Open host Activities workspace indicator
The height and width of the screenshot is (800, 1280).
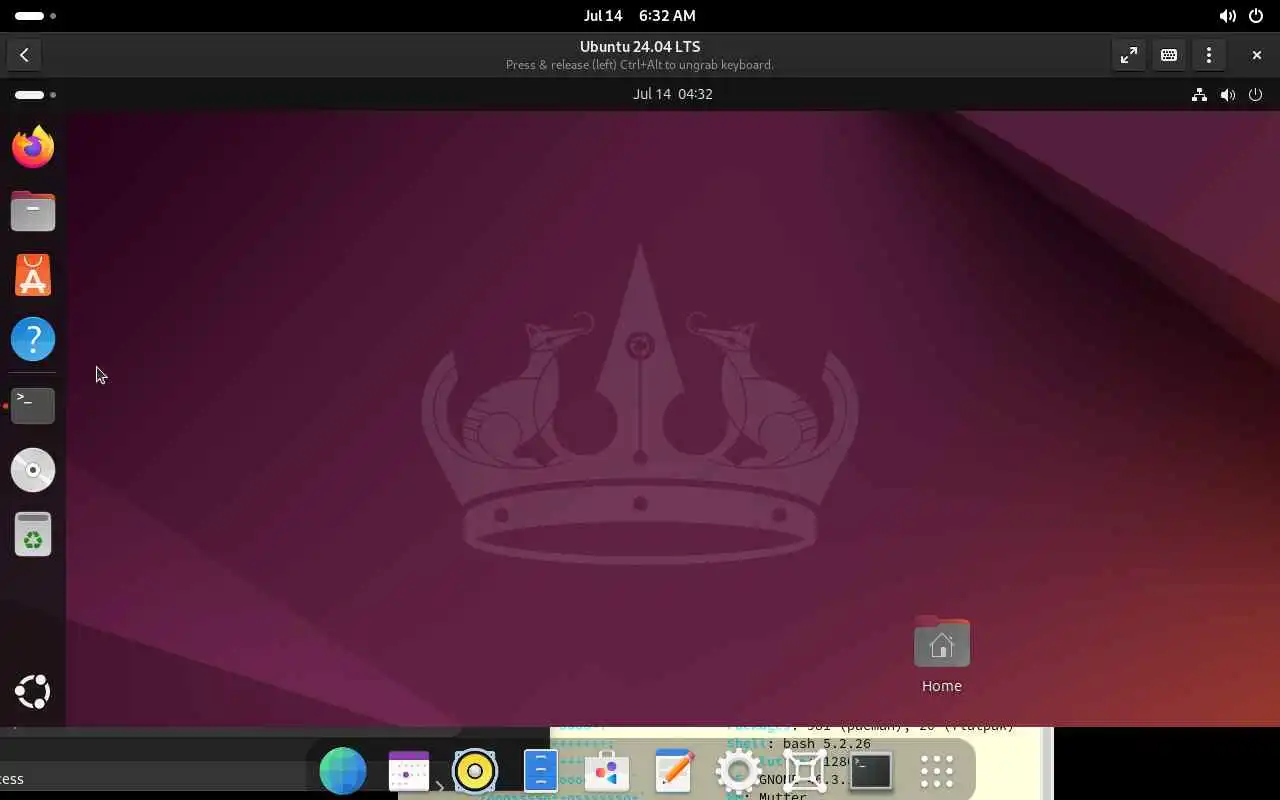click(36, 16)
